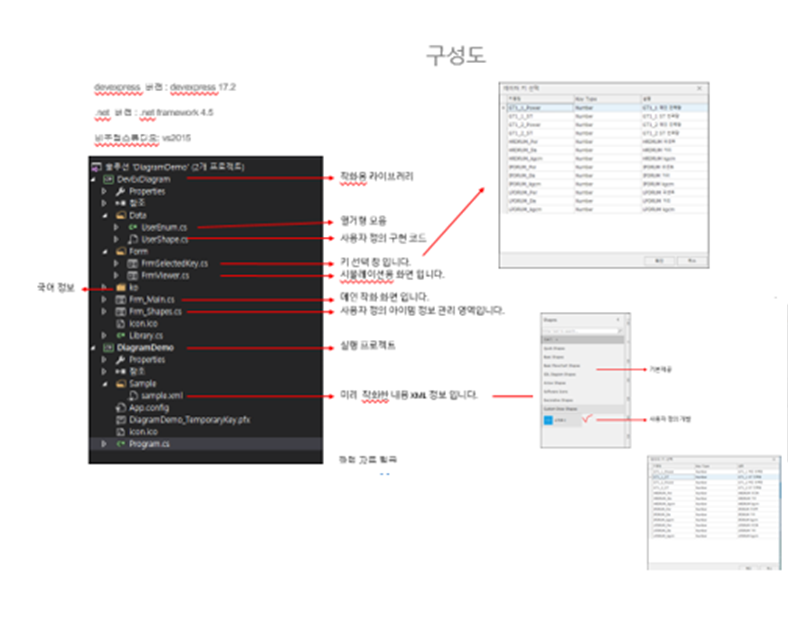Click the form icon beside FrmSelectedKey.cs
This screenshot has width=788, height=628.
click(x=133, y=263)
